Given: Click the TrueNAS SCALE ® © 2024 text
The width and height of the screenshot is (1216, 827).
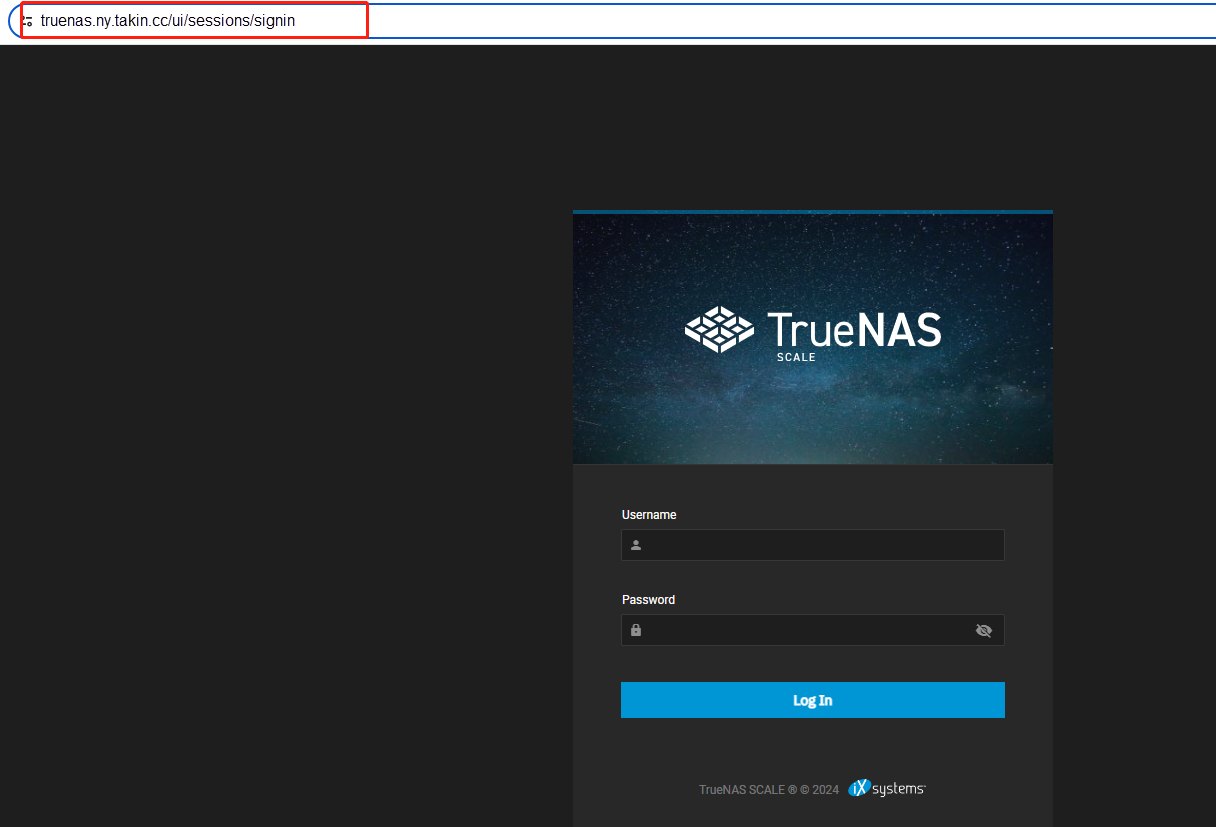Looking at the screenshot, I should [x=769, y=789].
